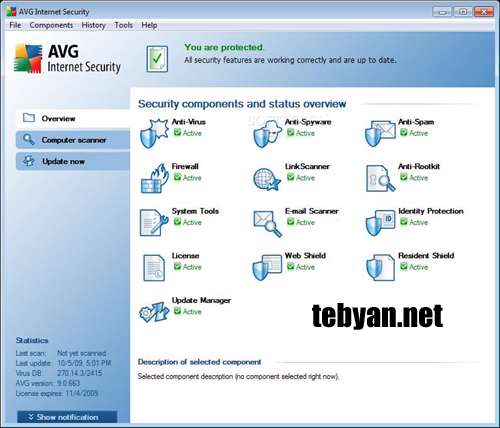Click the AVG version line
This screenshot has width=500, height=428.
[48, 383]
